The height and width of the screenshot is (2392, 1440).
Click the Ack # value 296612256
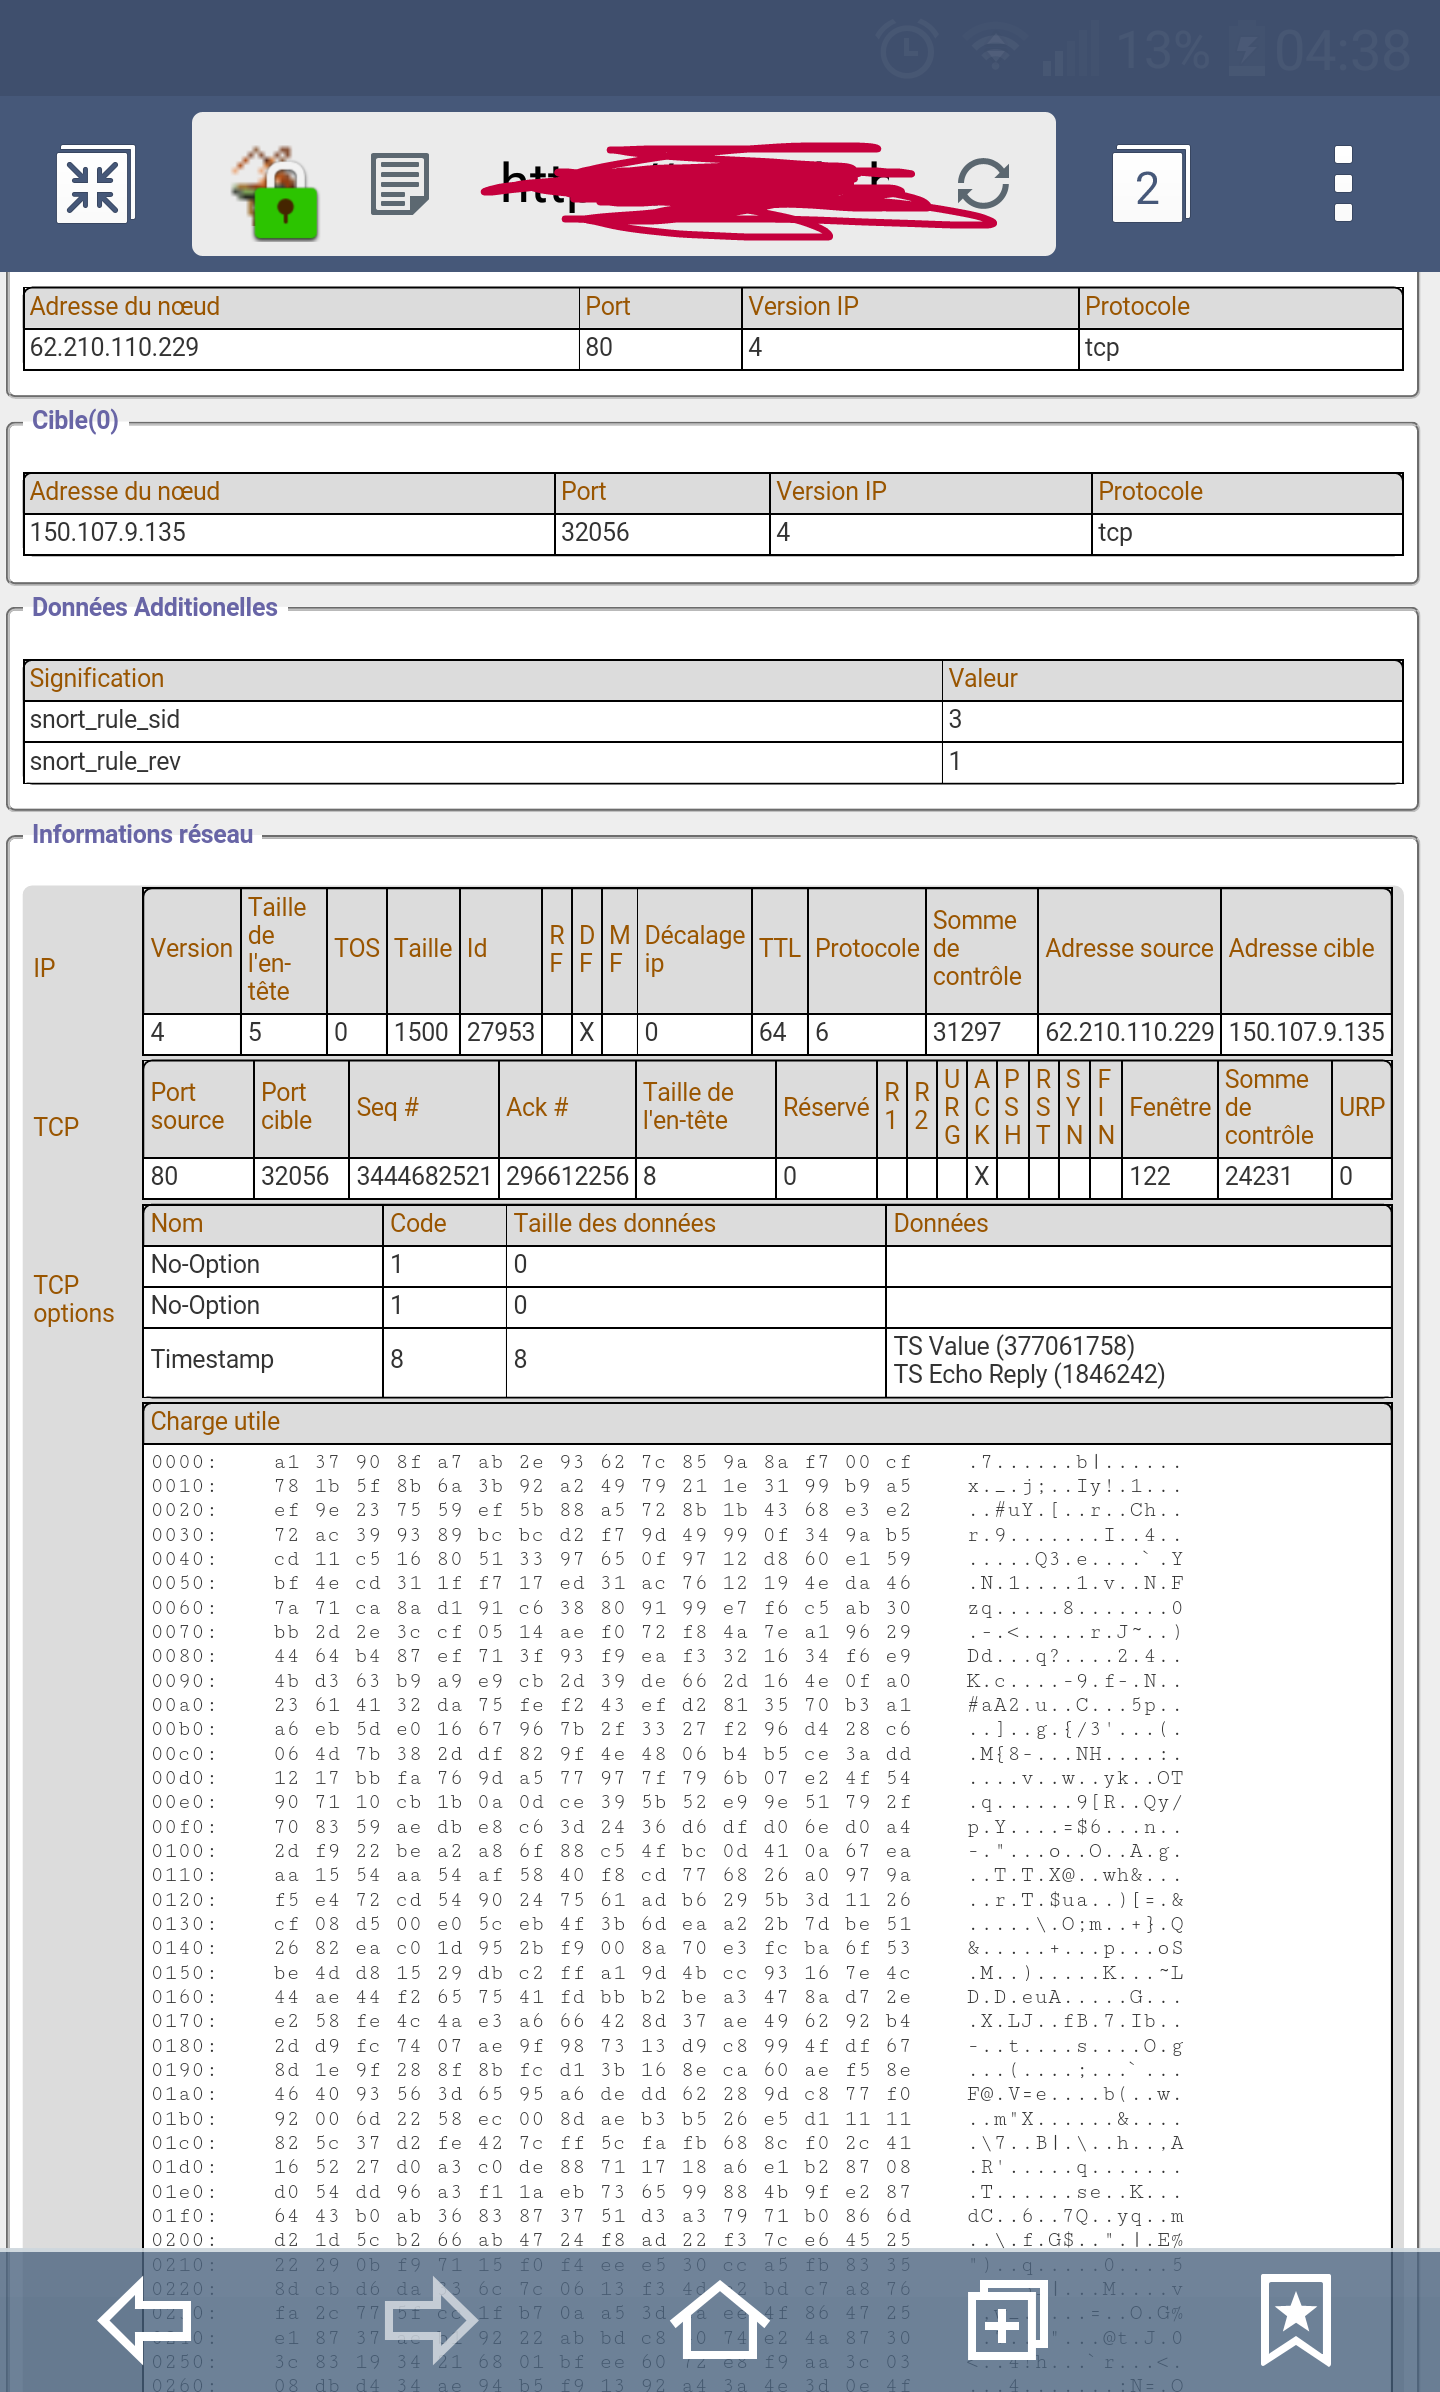[x=567, y=1177]
